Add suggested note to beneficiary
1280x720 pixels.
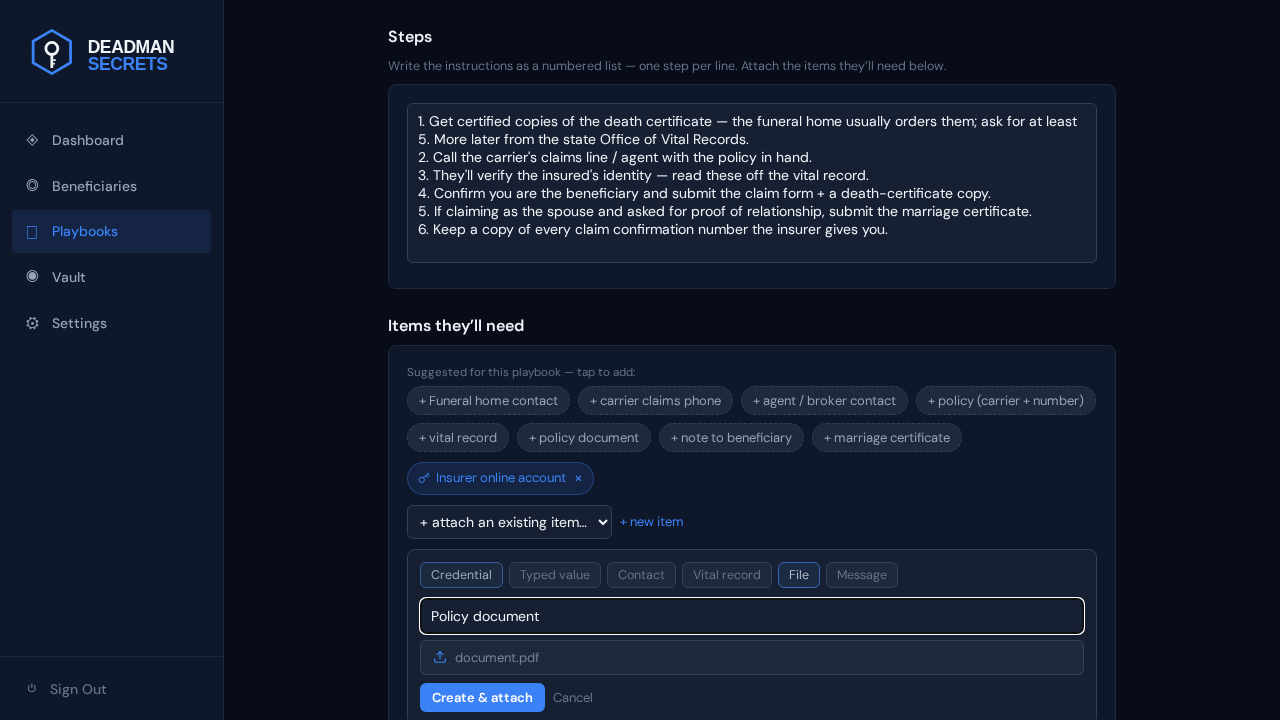coord(731,438)
